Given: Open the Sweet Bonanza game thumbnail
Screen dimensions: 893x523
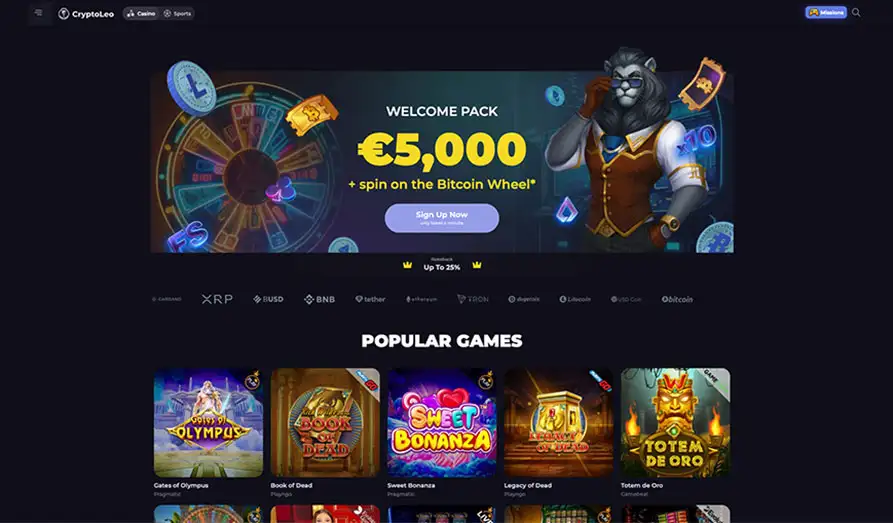Looking at the screenshot, I should tap(442, 423).
